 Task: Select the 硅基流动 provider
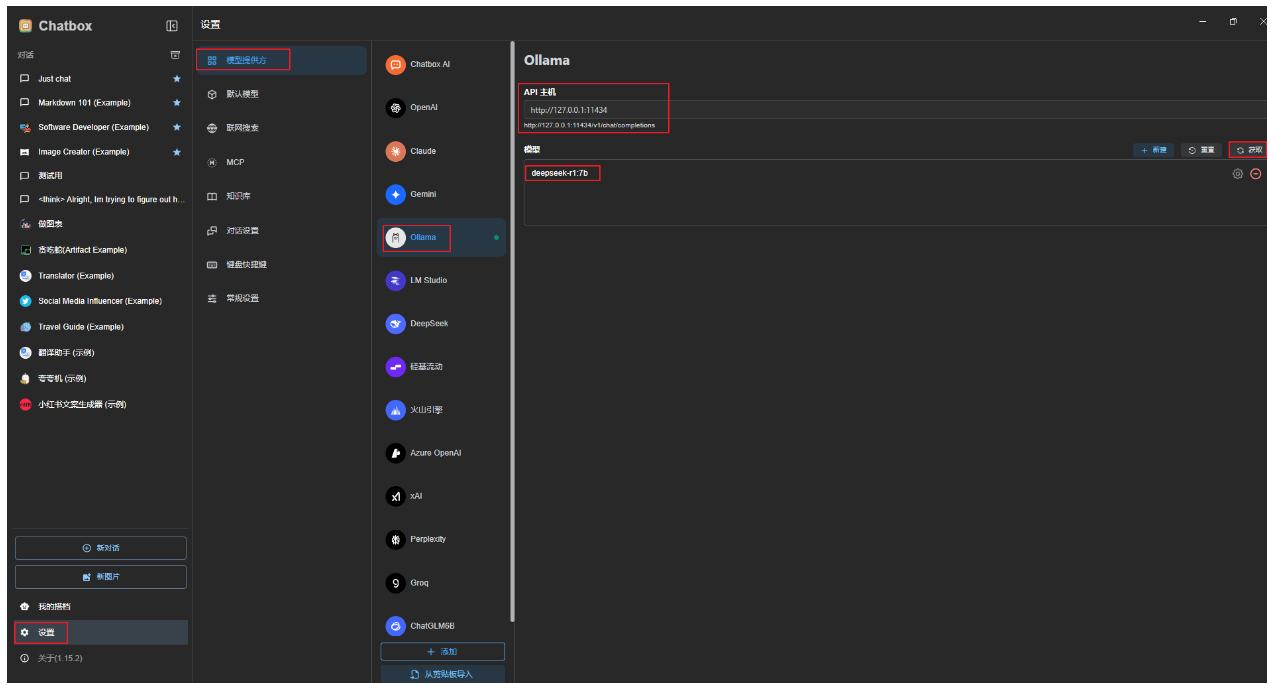pos(441,367)
